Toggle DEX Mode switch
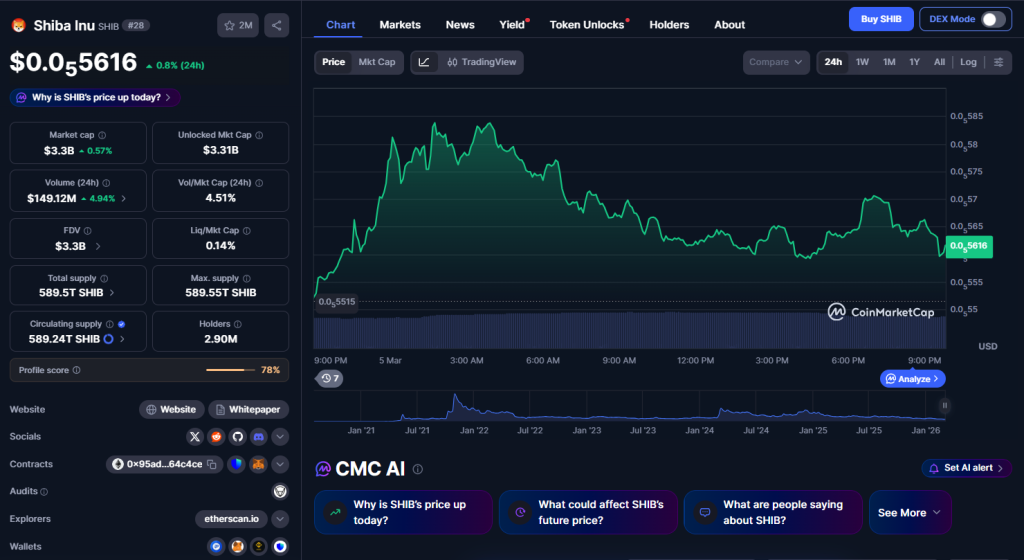This screenshot has width=1024, height=560. (992, 19)
